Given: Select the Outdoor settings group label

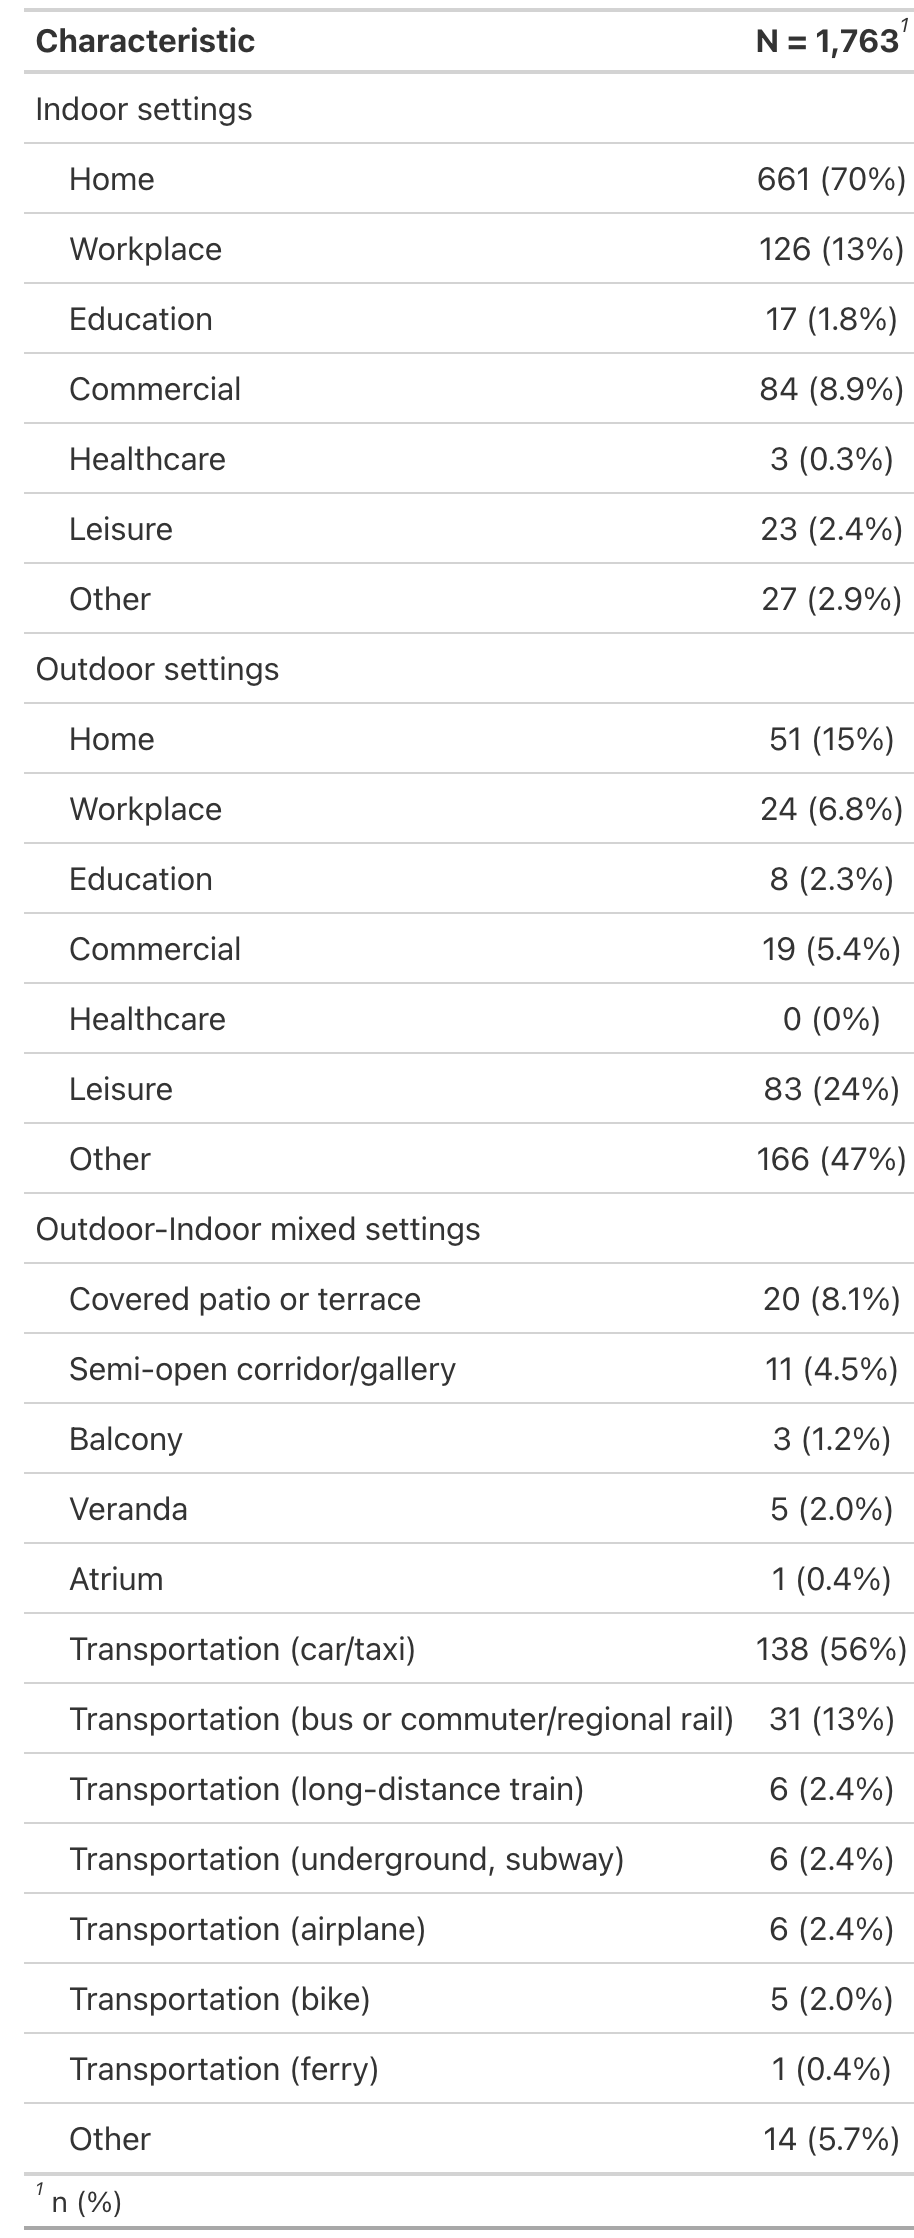Looking at the screenshot, I should [x=157, y=669].
